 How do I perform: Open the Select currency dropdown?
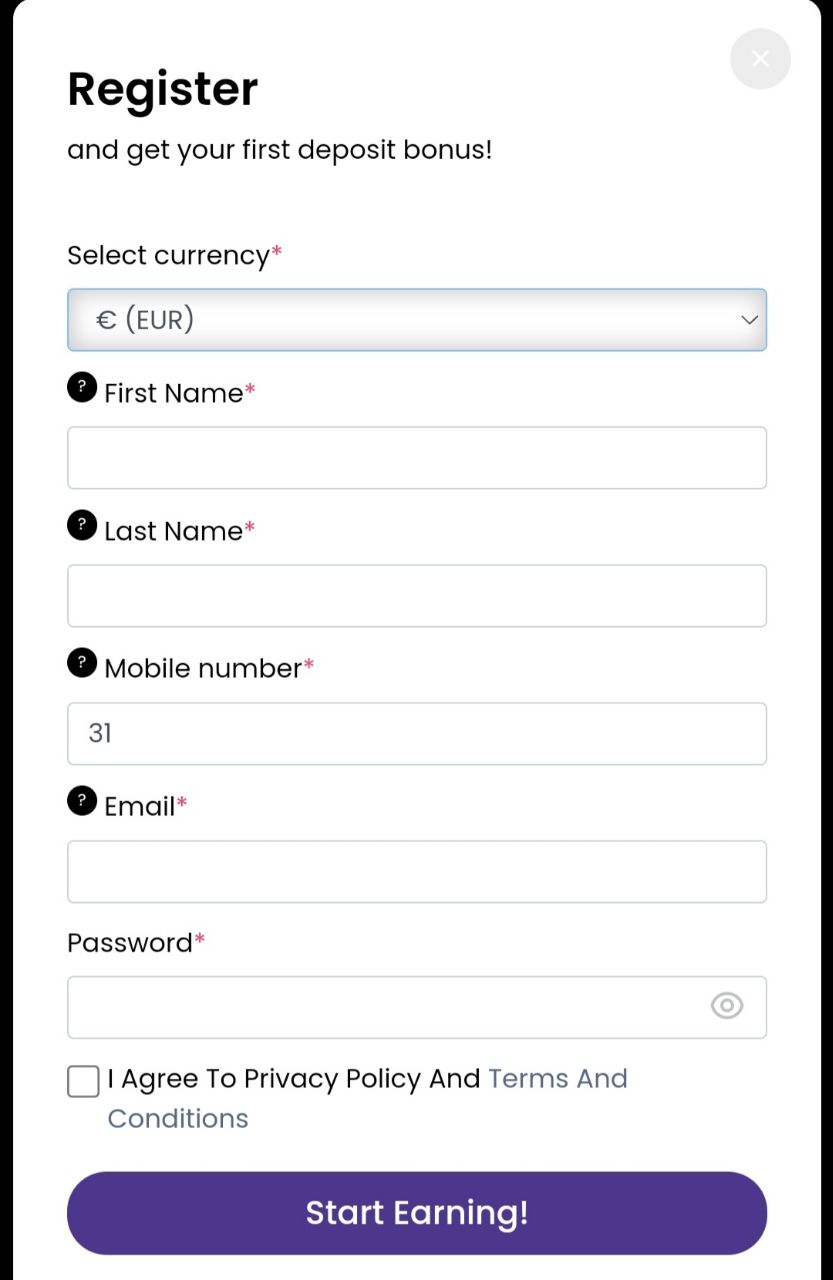click(400, 320)
